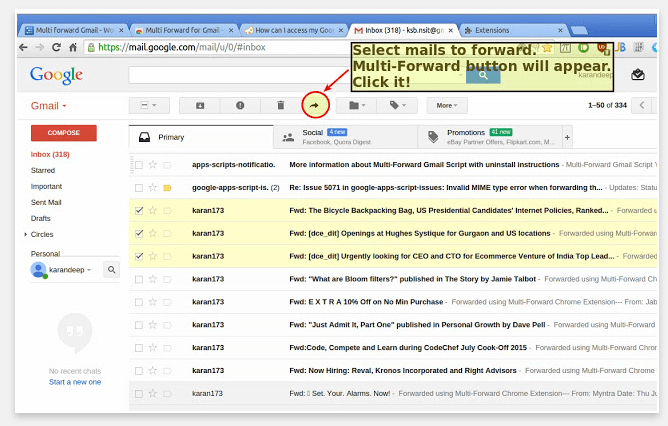
Task: Add a new inbox category tab plus
Action: [x=567, y=137]
